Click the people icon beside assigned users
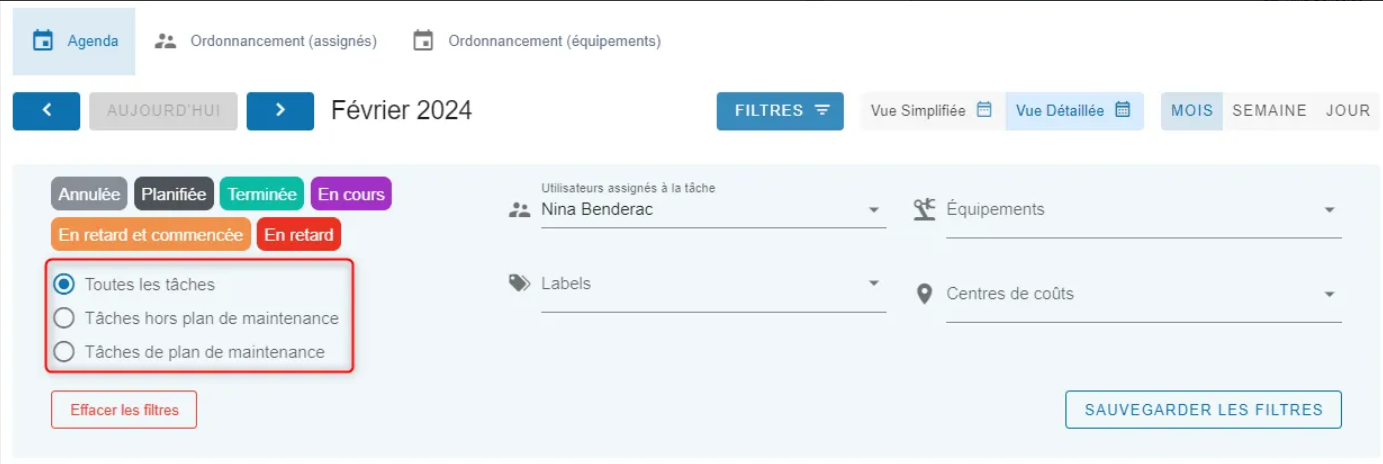This screenshot has height=464, width=1383. [x=519, y=210]
